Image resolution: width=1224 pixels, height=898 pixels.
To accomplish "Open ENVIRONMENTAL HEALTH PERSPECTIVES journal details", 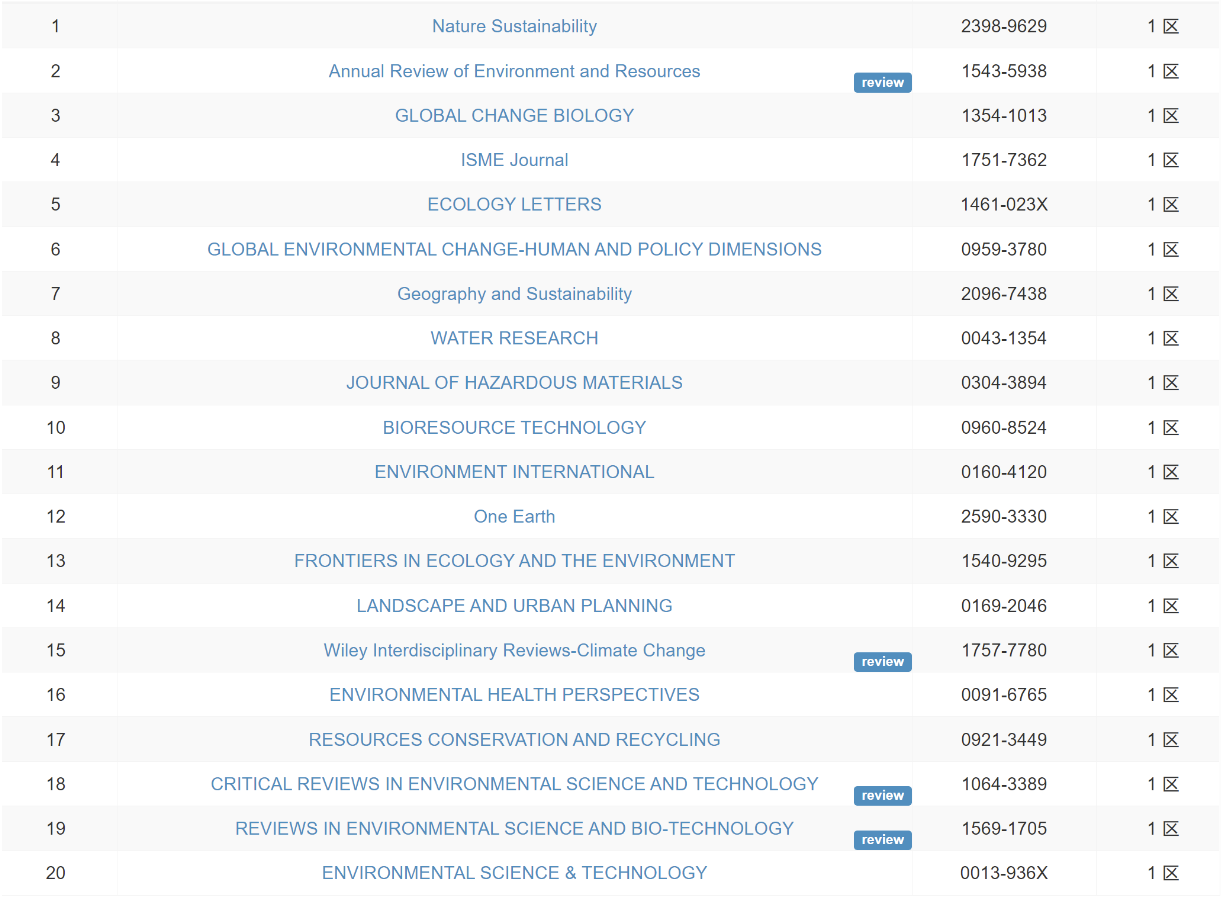I will click(x=514, y=694).
